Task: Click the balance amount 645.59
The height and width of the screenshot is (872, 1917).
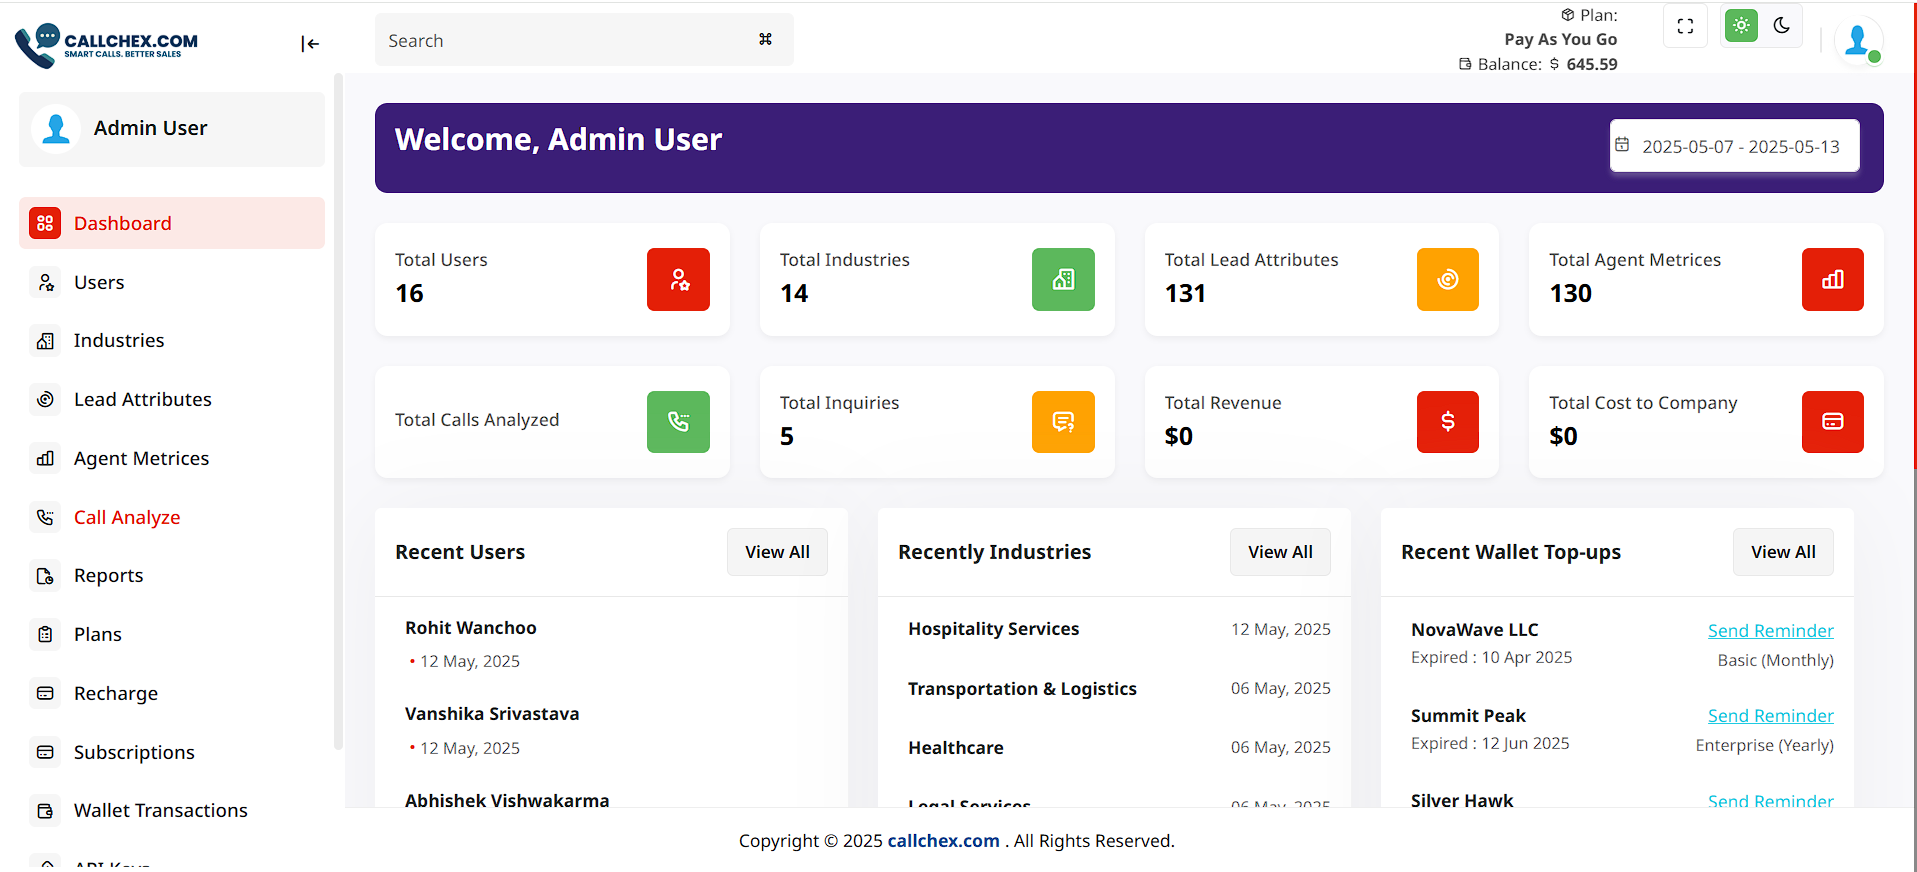Action: [x=1592, y=64]
